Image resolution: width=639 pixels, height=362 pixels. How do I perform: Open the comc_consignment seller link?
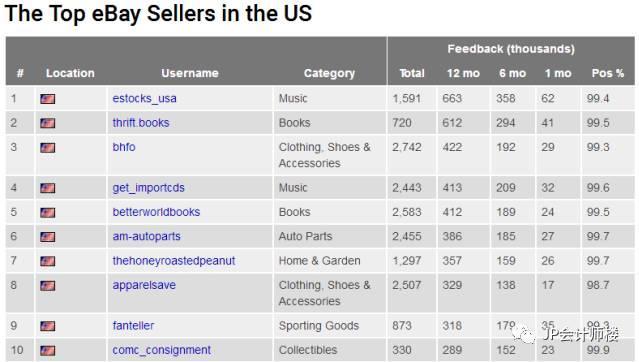pos(161,350)
